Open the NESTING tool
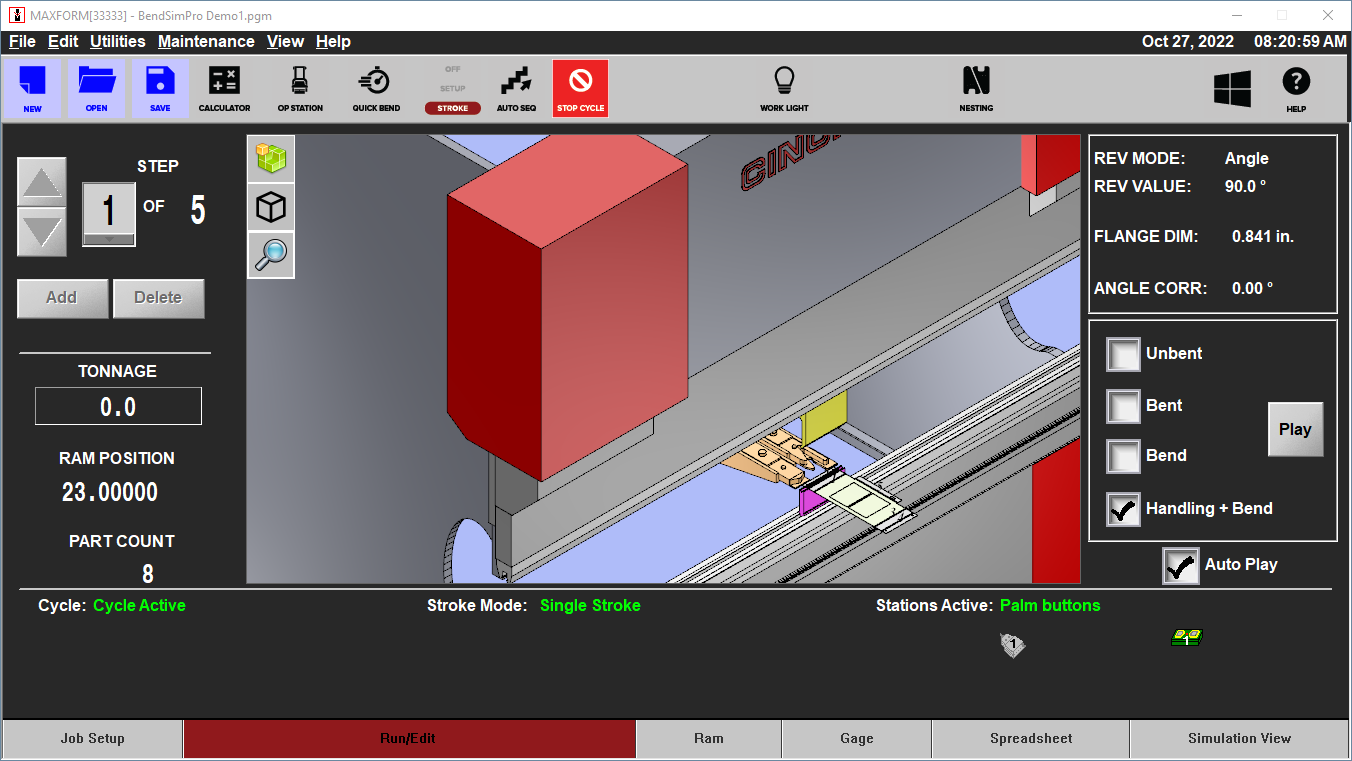 (976, 88)
